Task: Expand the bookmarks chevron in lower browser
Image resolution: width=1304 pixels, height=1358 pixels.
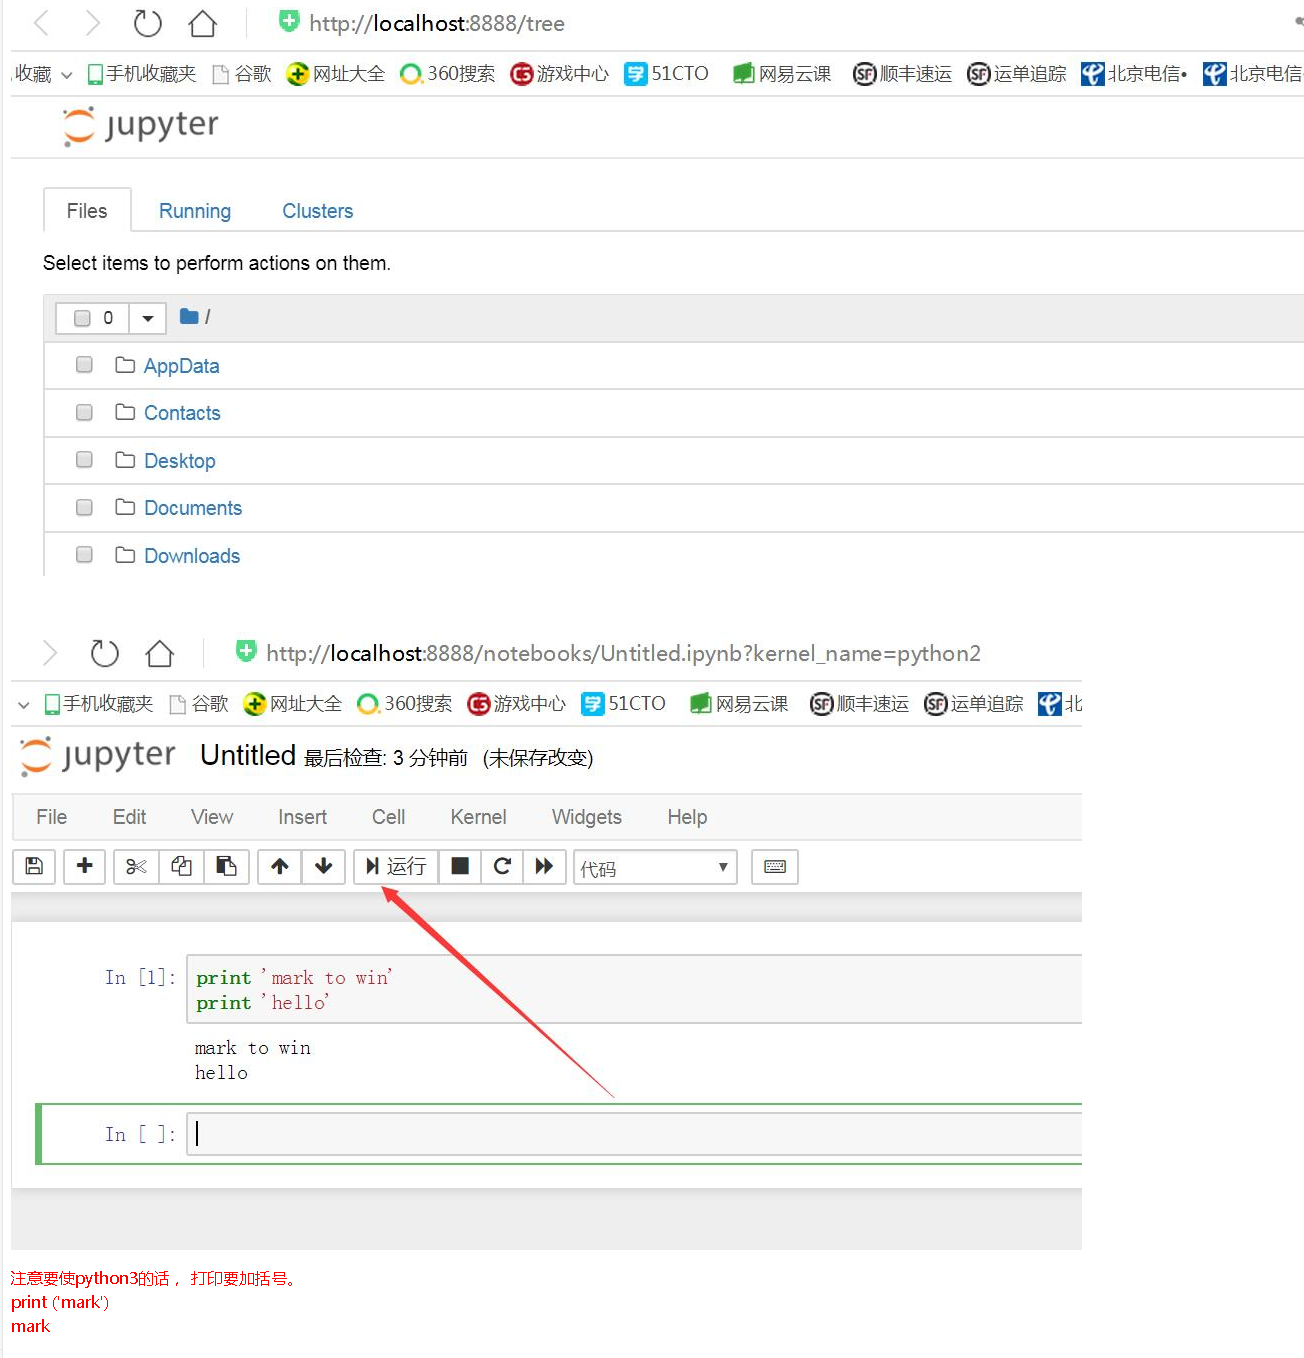Action: click(24, 705)
